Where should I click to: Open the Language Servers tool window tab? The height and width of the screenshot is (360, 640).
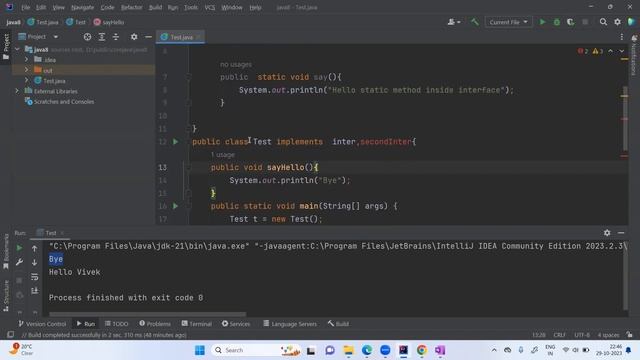[x=290, y=324]
